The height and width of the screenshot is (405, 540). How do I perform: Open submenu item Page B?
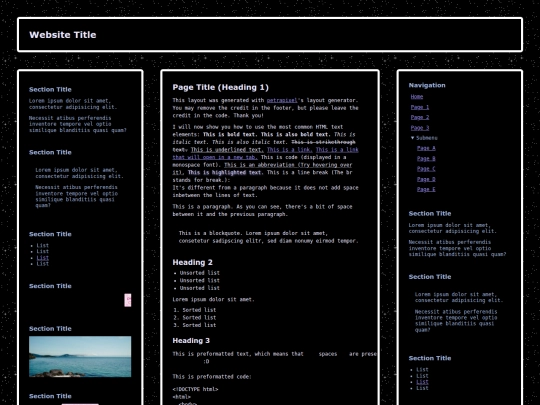426,158
